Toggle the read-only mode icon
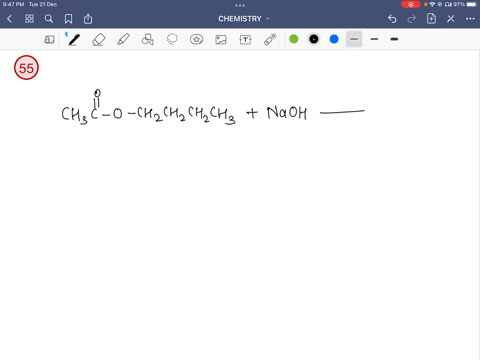 click(x=49, y=40)
